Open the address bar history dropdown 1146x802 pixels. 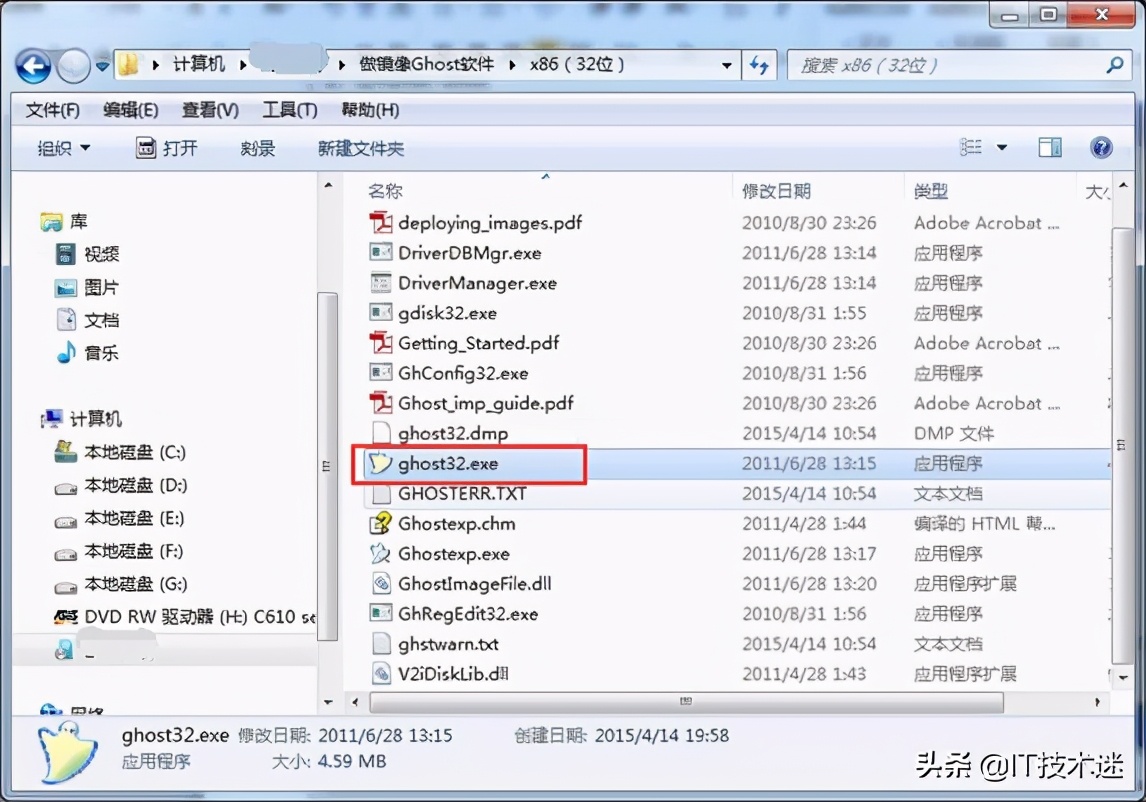pos(726,66)
